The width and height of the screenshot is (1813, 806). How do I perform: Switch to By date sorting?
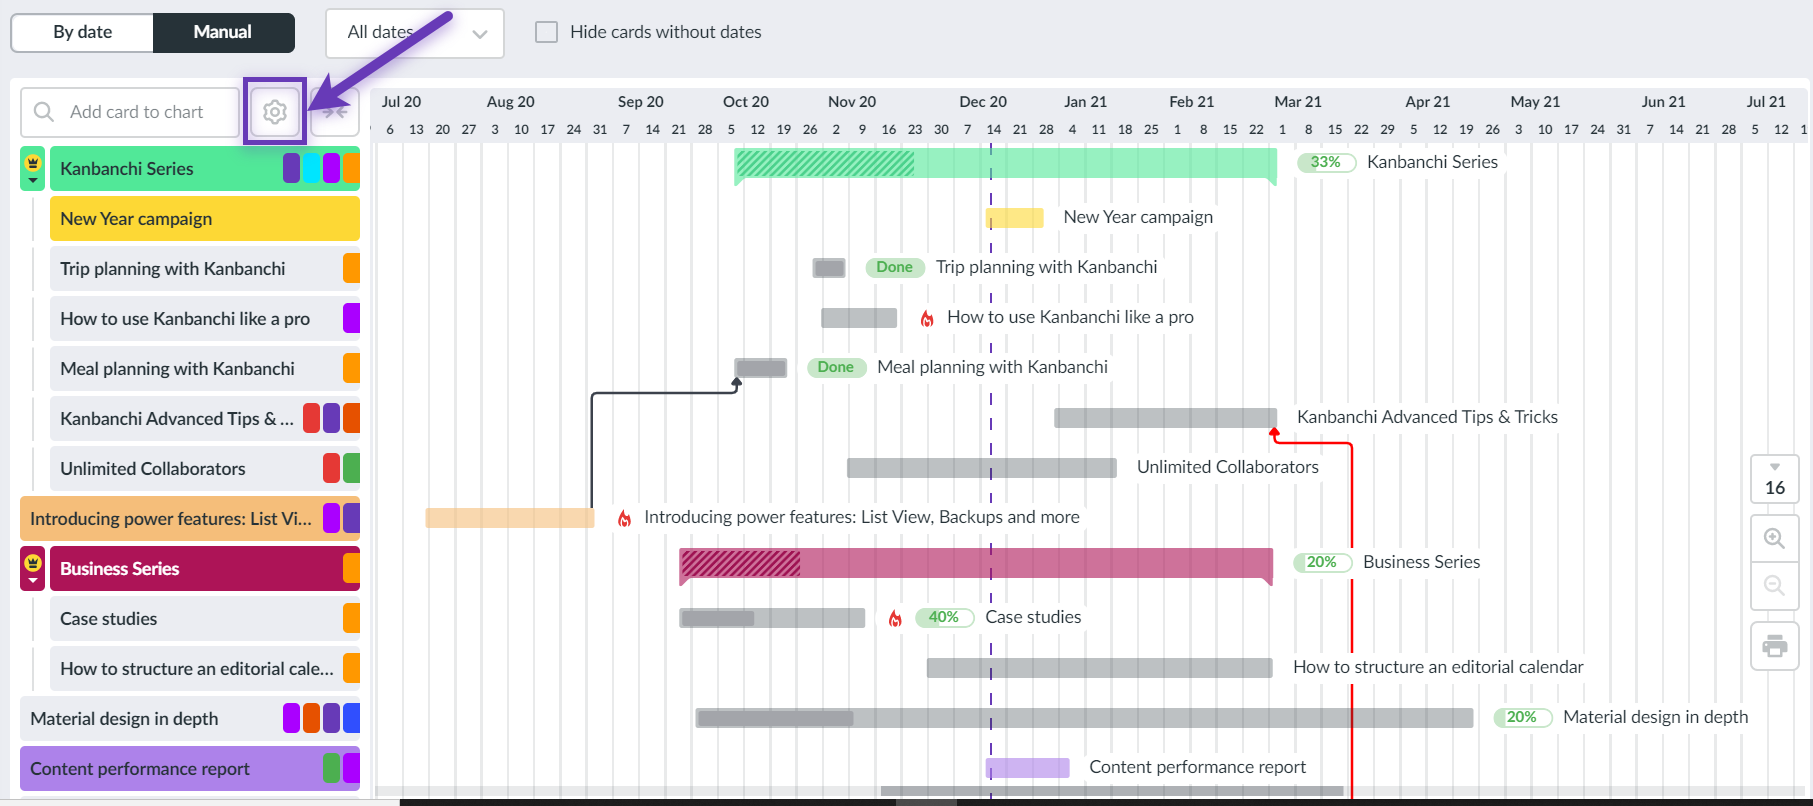click(x=82, y=32)
